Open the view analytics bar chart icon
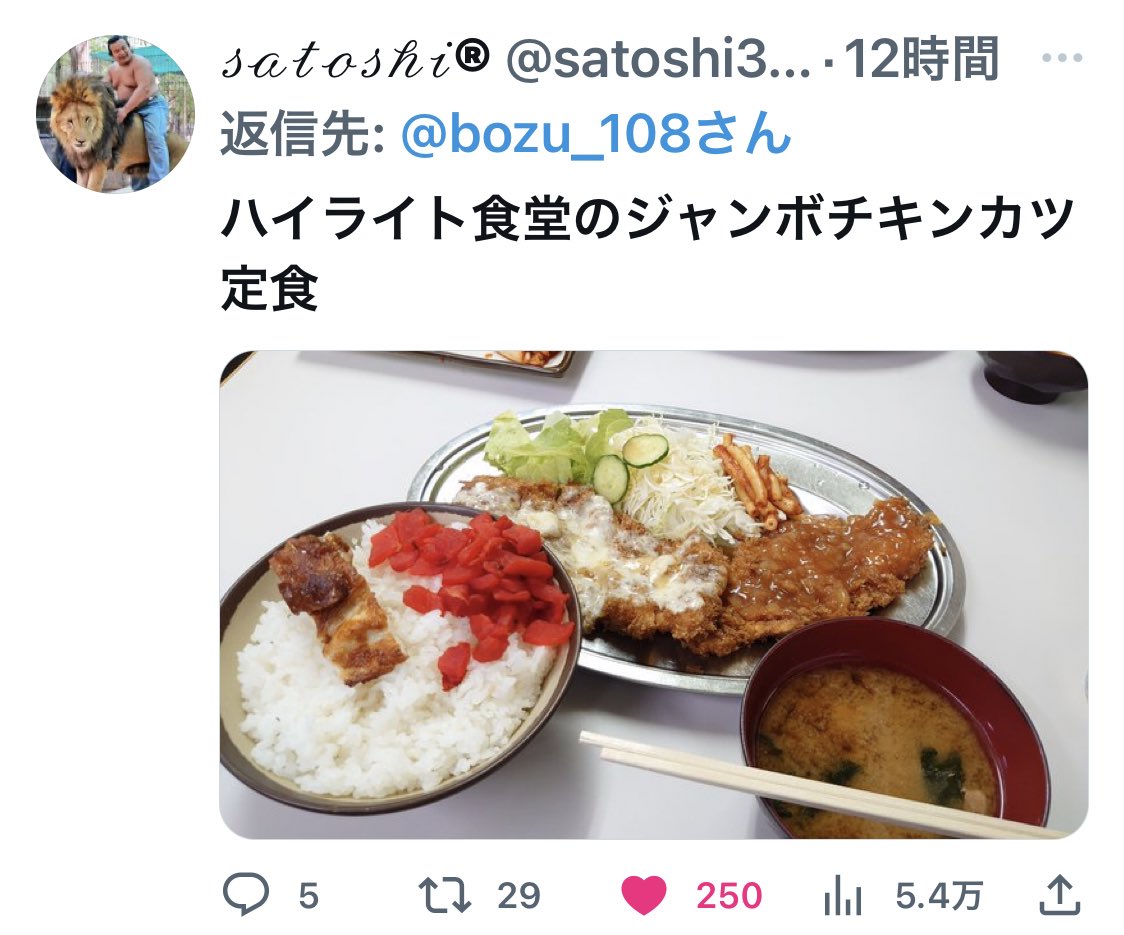Viewport: 1124px width, 935px height. [x=842, y=896]
